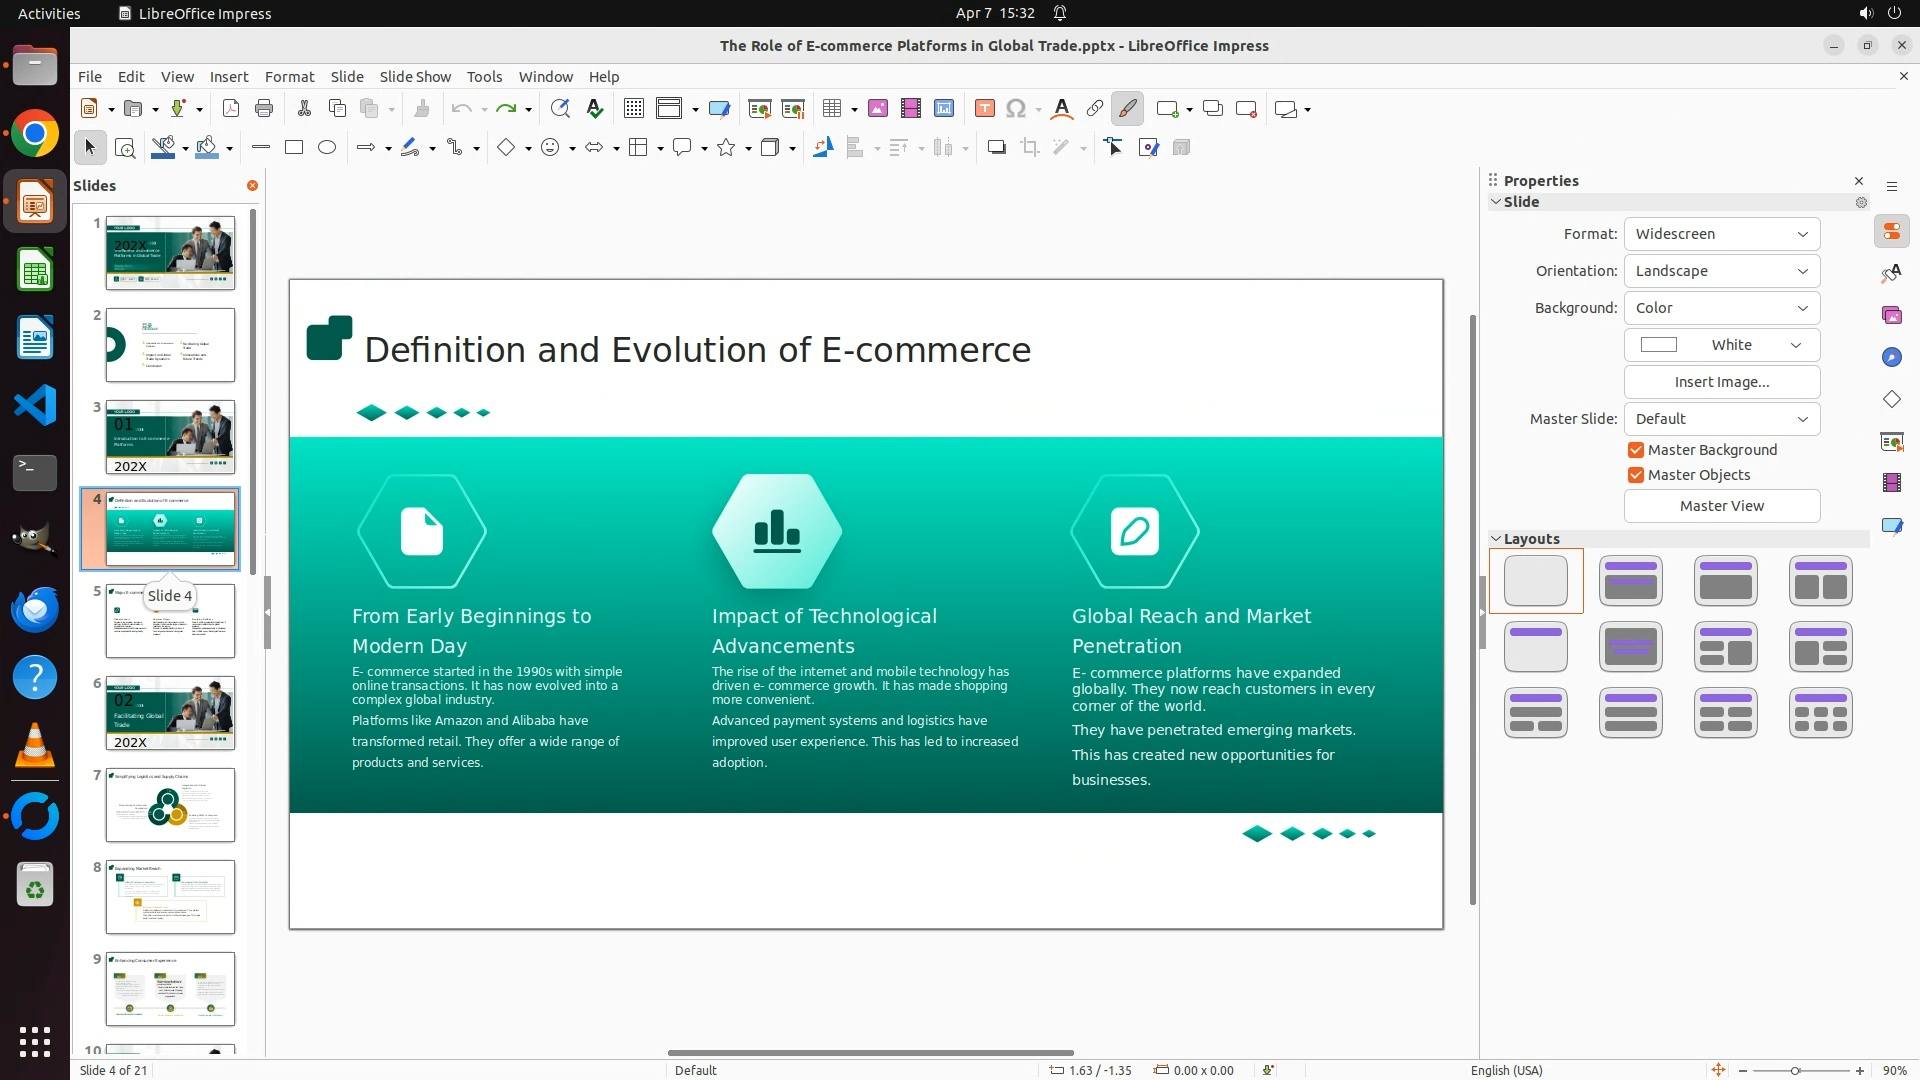1920x1080 pixels.
Task: Toggle the Display Grid icon
Action: pyautogui.click(x=634, y=109)
